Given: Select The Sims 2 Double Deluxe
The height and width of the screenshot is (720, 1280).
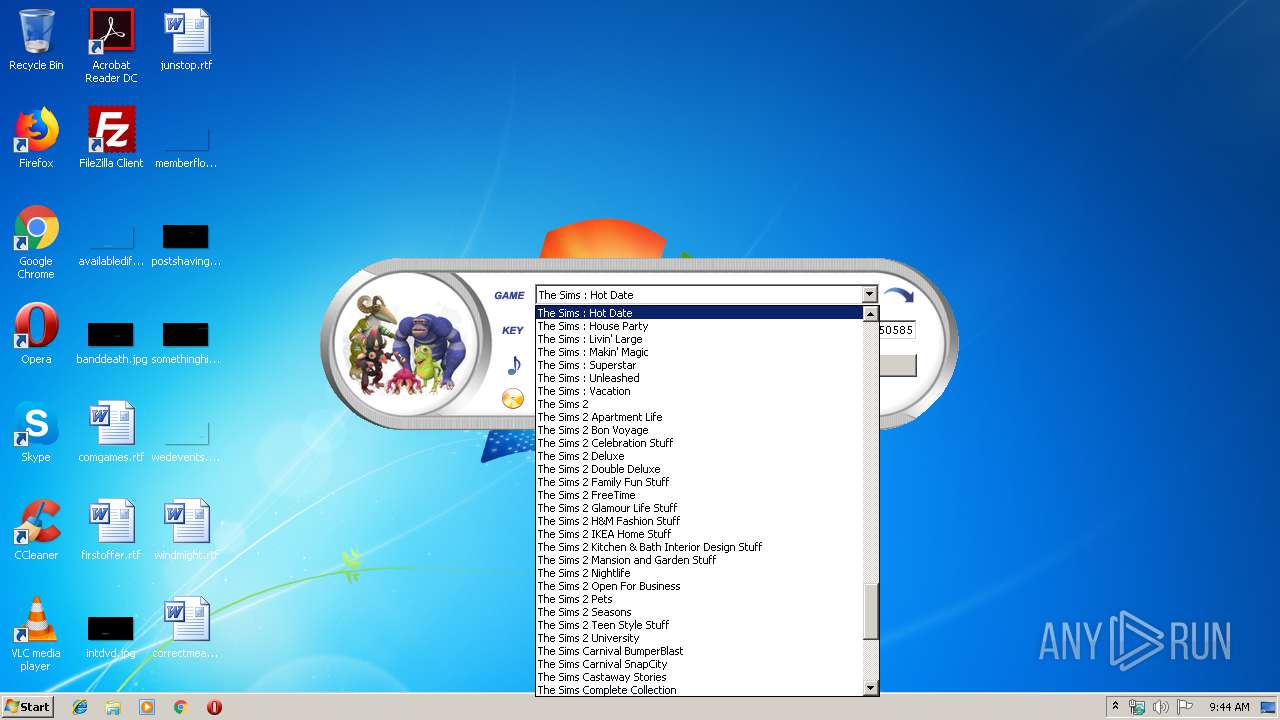Looking at the screenshot, I should click(699, 469).
